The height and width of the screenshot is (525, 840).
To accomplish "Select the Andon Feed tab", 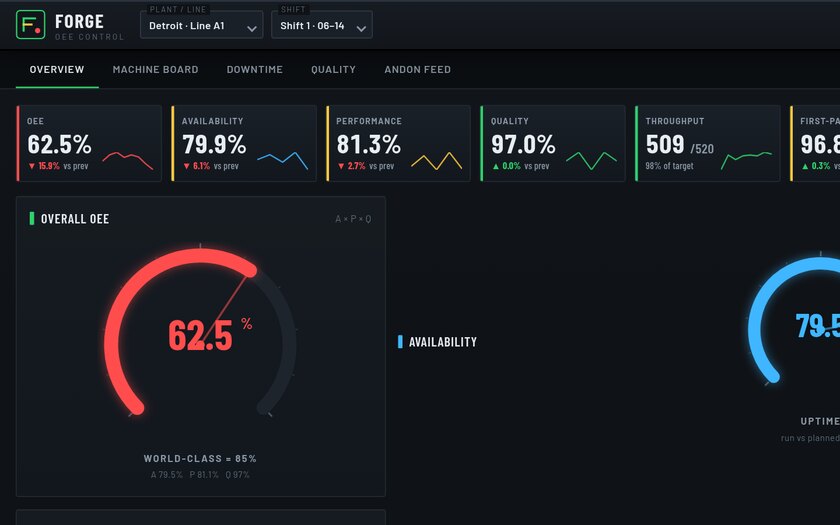I will (417, 70).
